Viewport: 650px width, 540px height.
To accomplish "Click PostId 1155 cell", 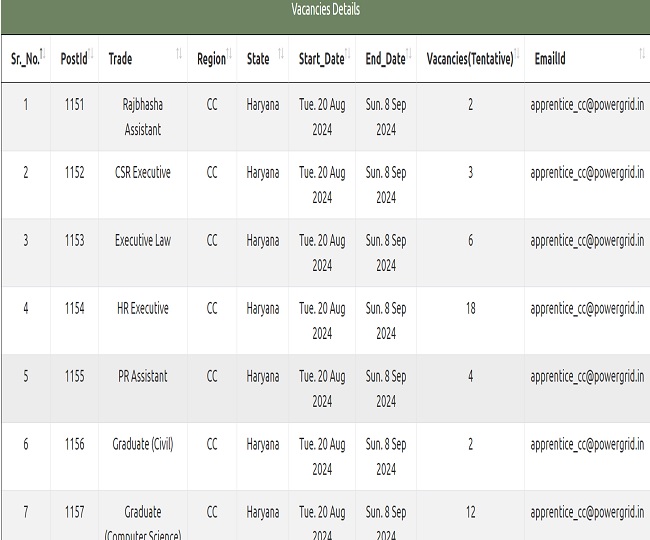I will coord(74,376).
